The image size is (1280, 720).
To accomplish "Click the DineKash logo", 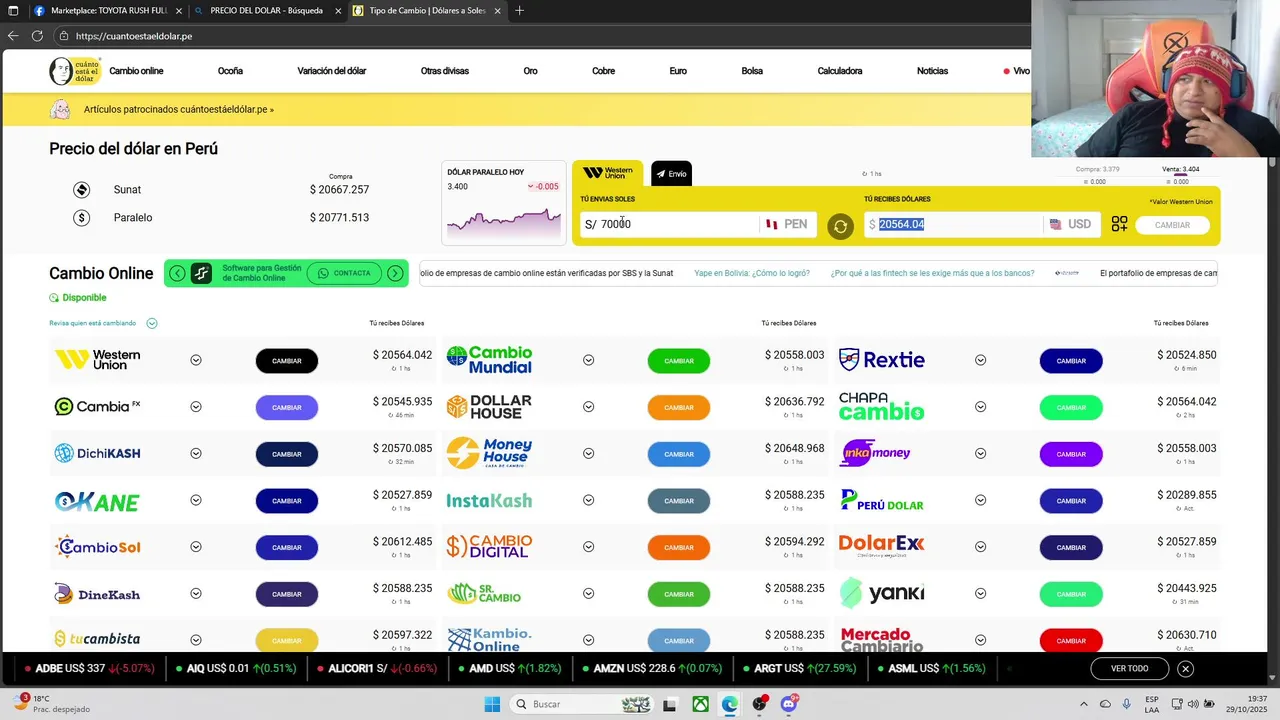I will [97, 594].
